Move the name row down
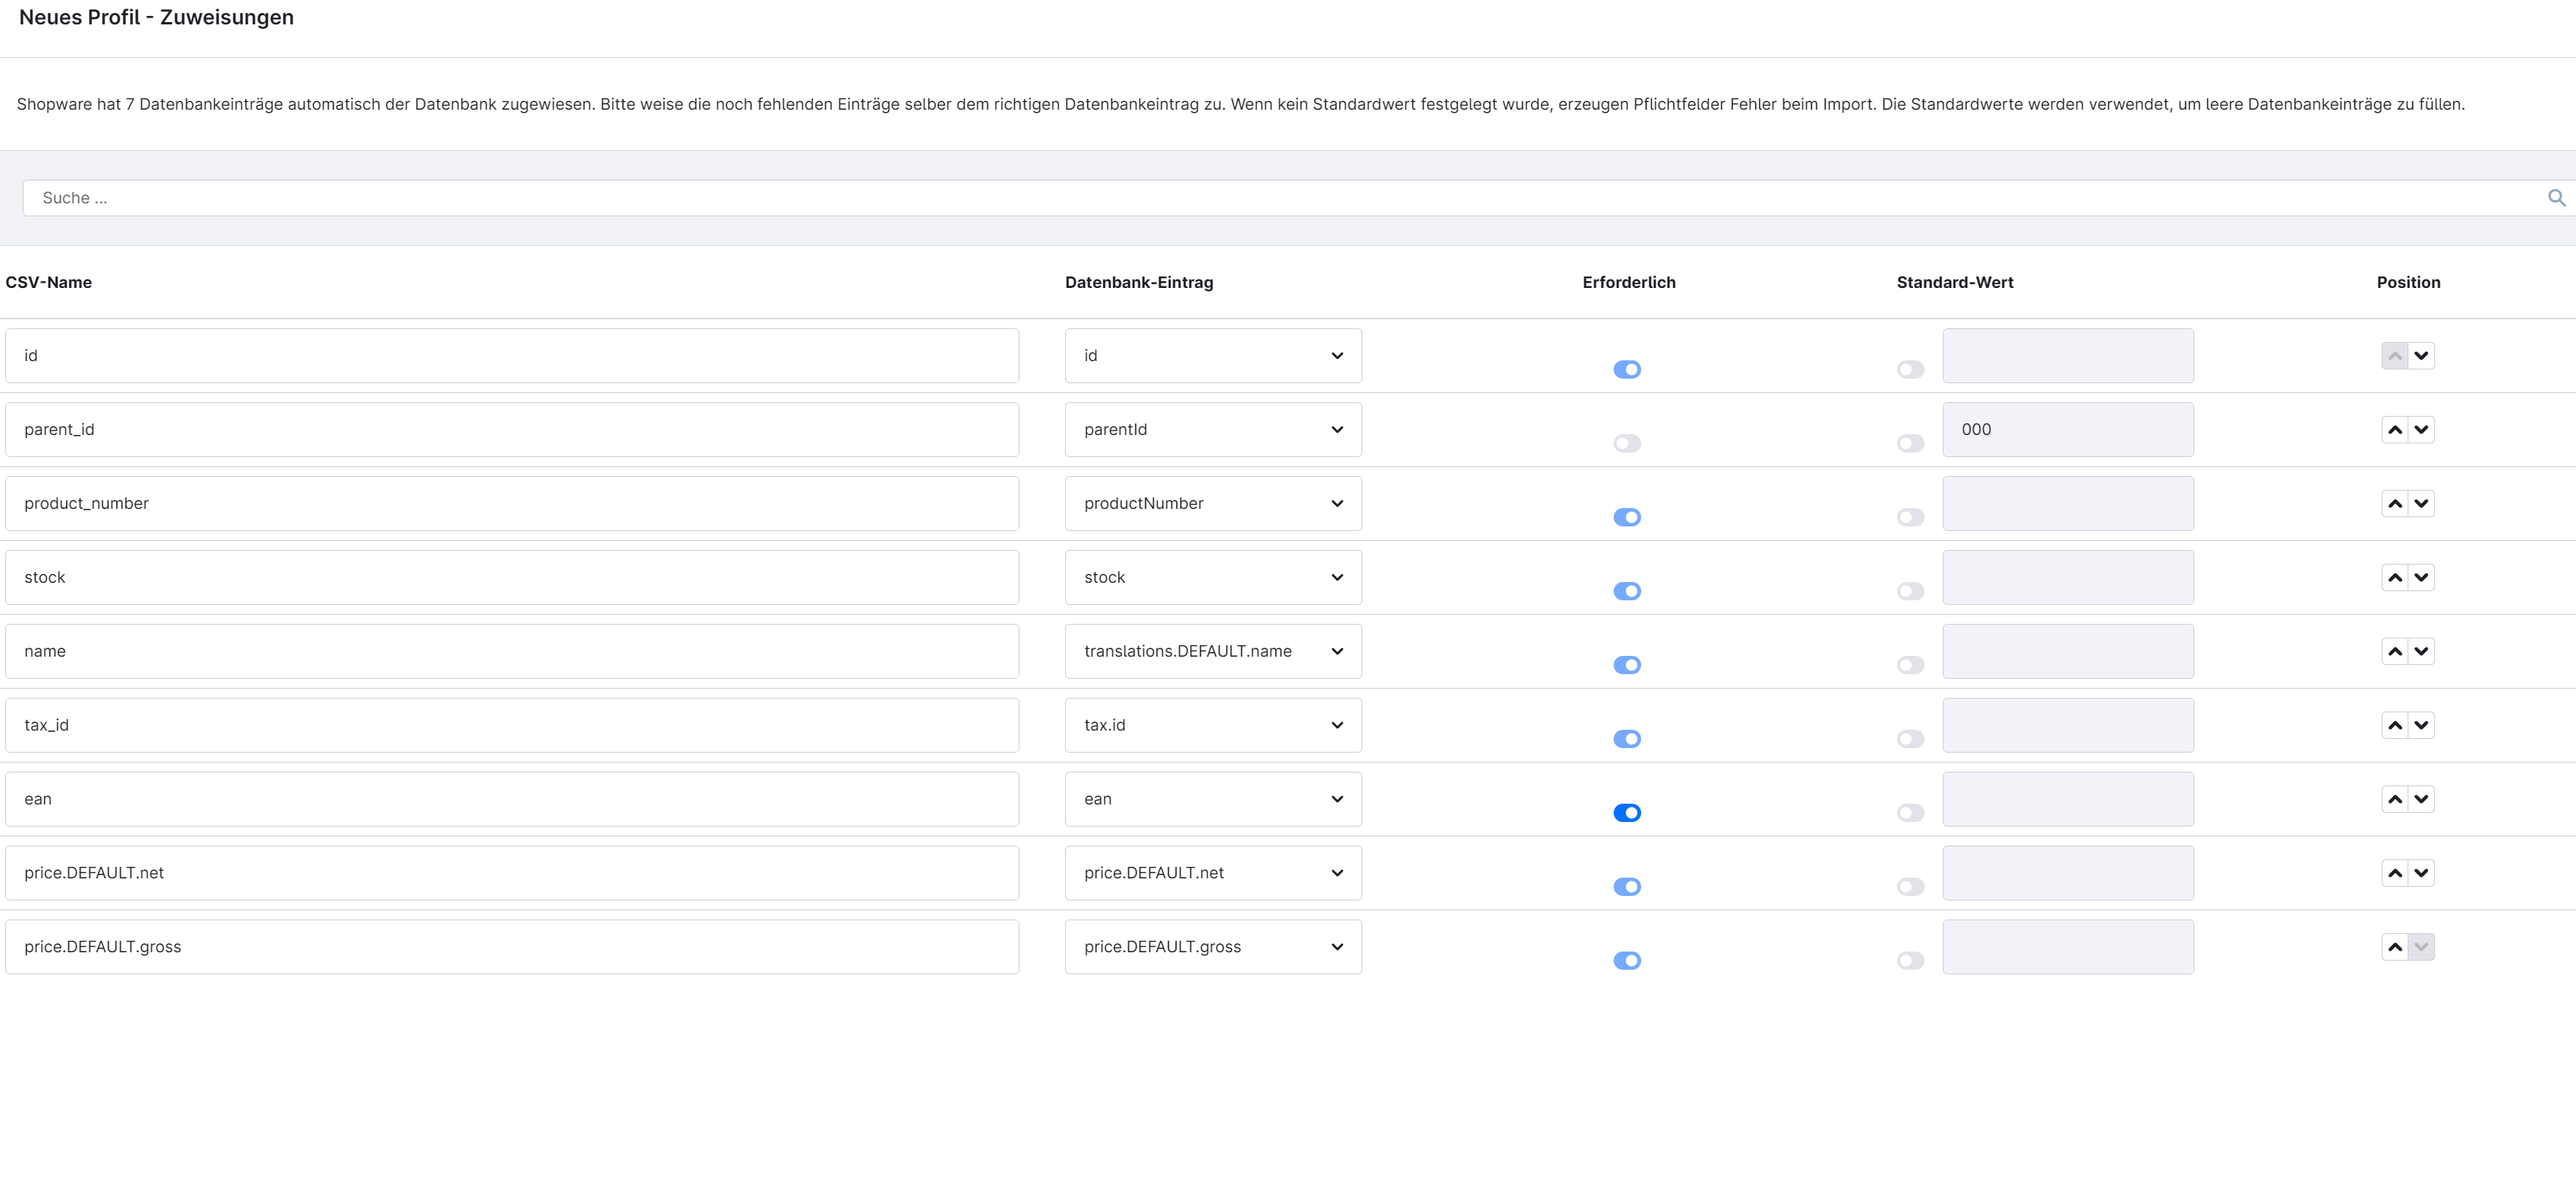The width and height of the screenshot is (2576, 1177). (2421, 652)
